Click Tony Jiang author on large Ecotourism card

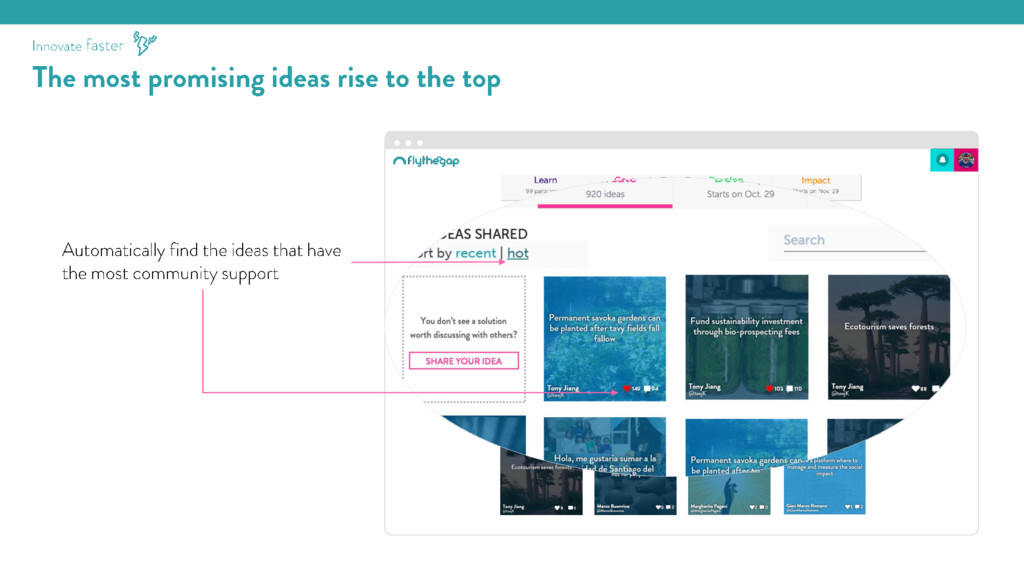pyautogui.click(x=847, y=387)
